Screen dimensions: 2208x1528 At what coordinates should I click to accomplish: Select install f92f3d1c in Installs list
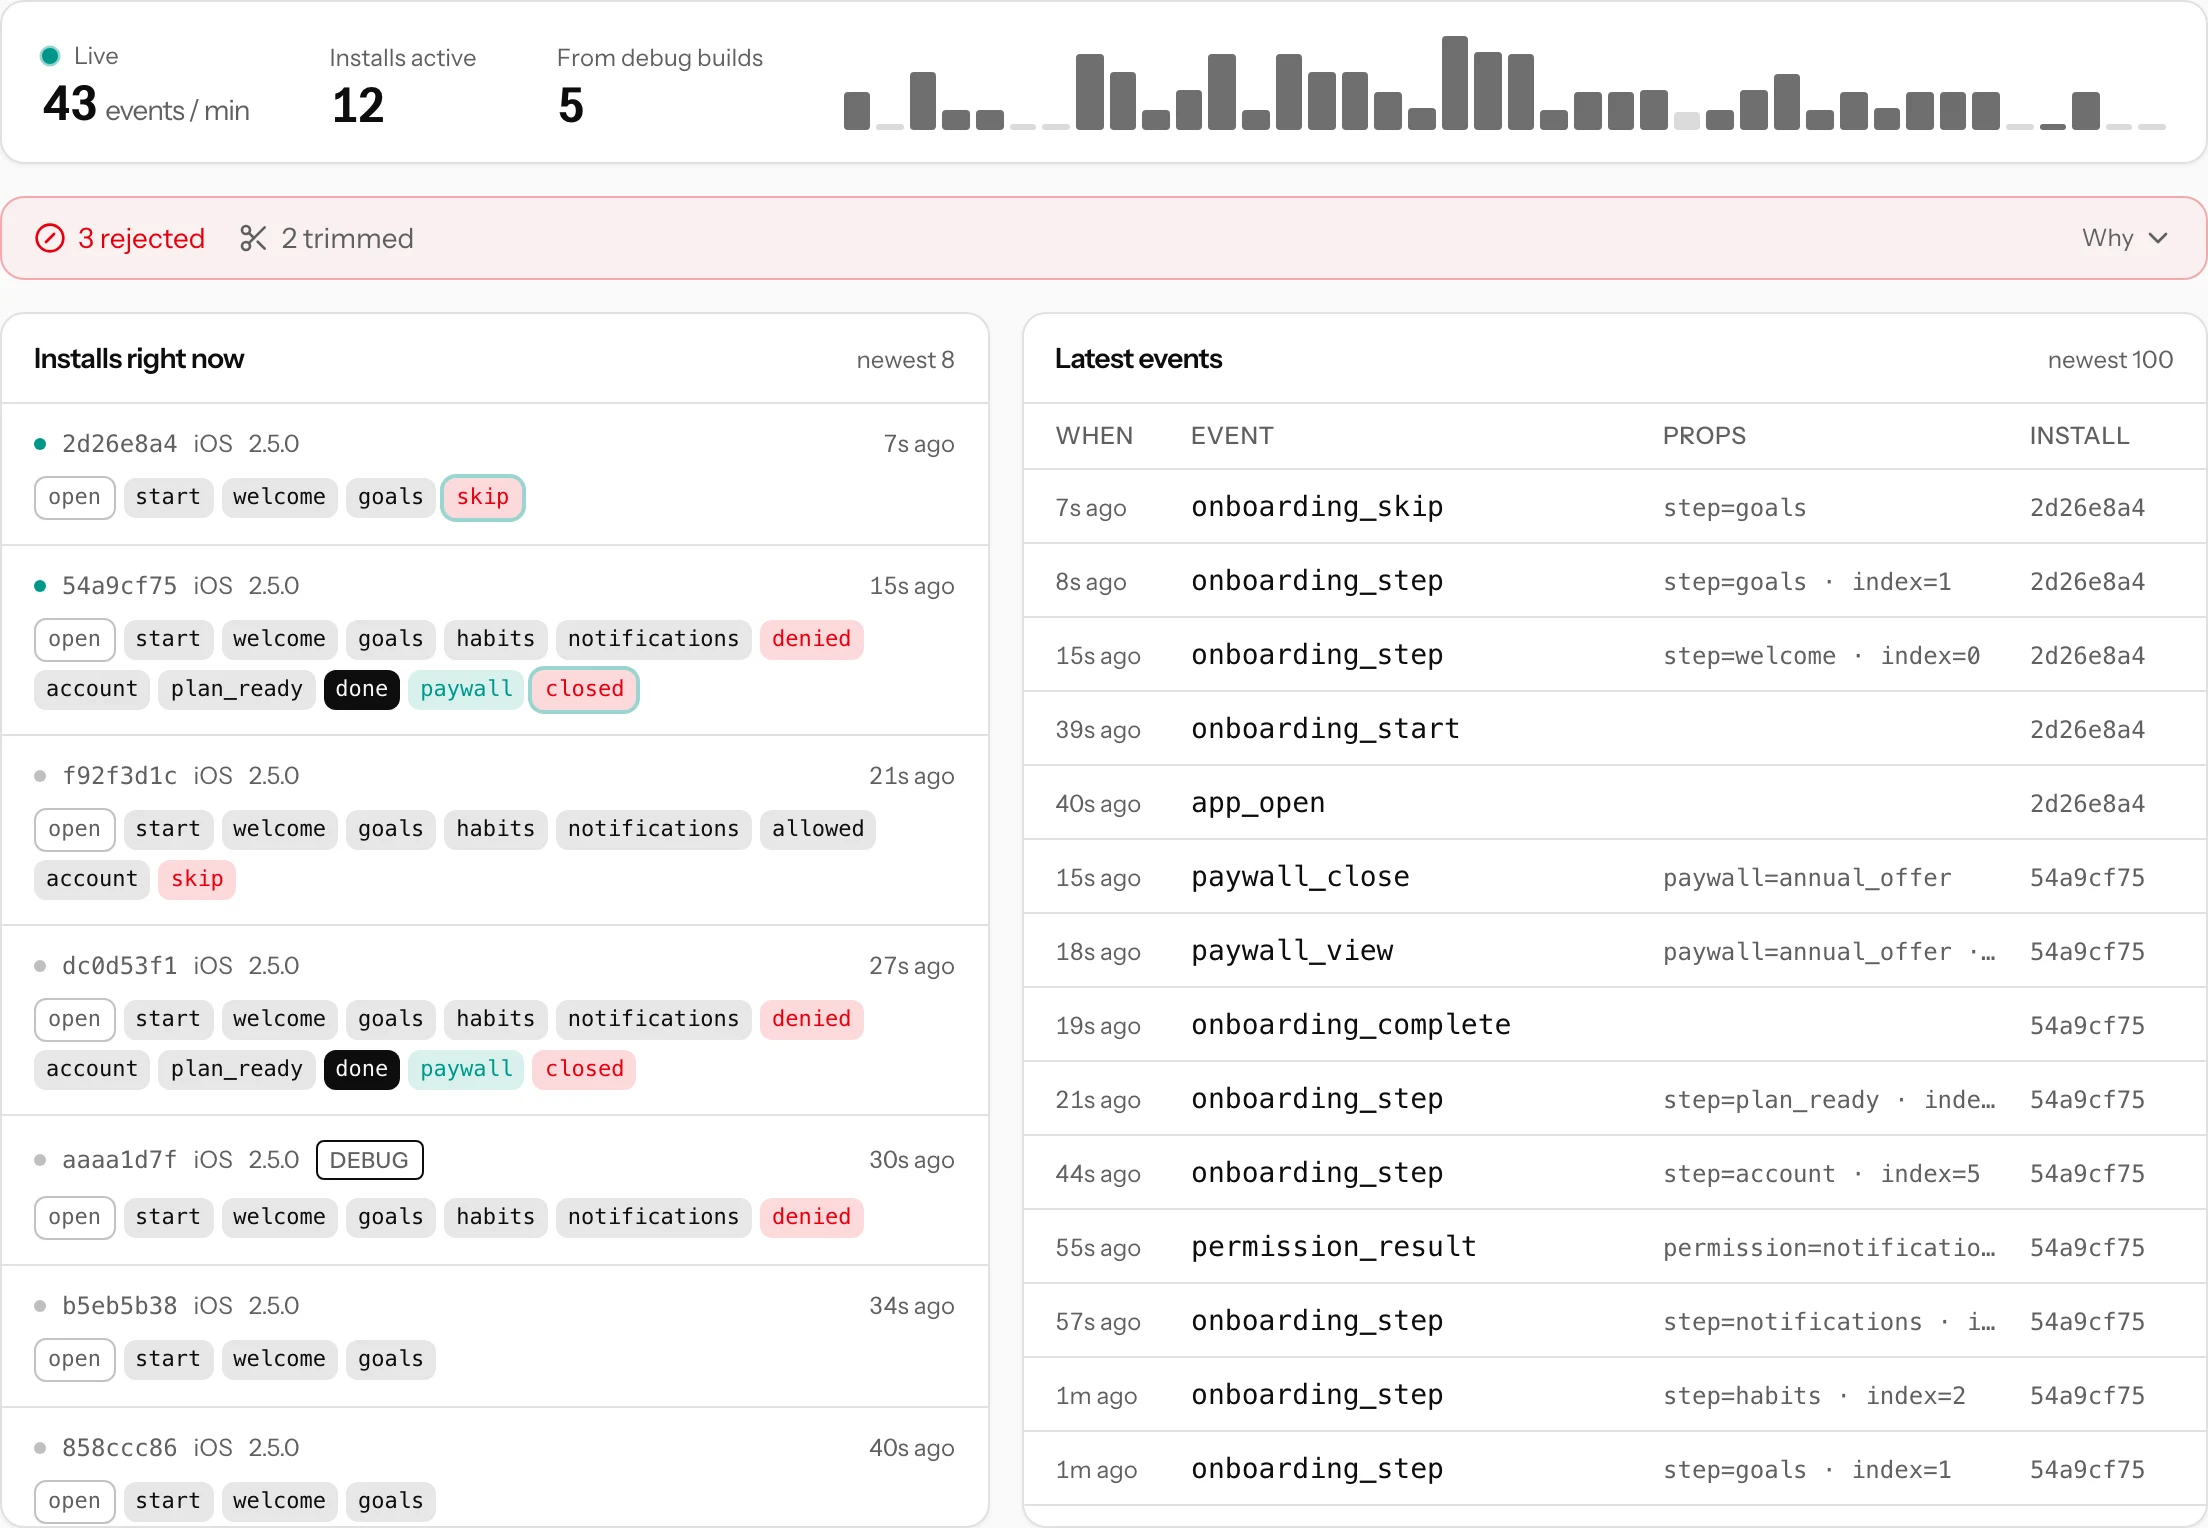pos(495,830)
